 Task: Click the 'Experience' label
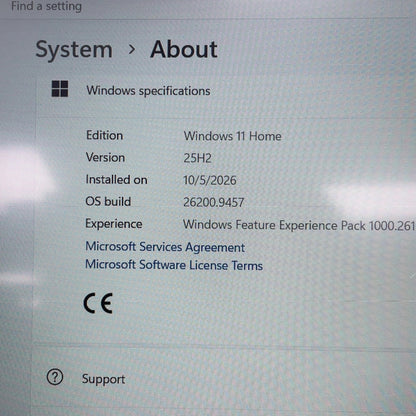114,224
